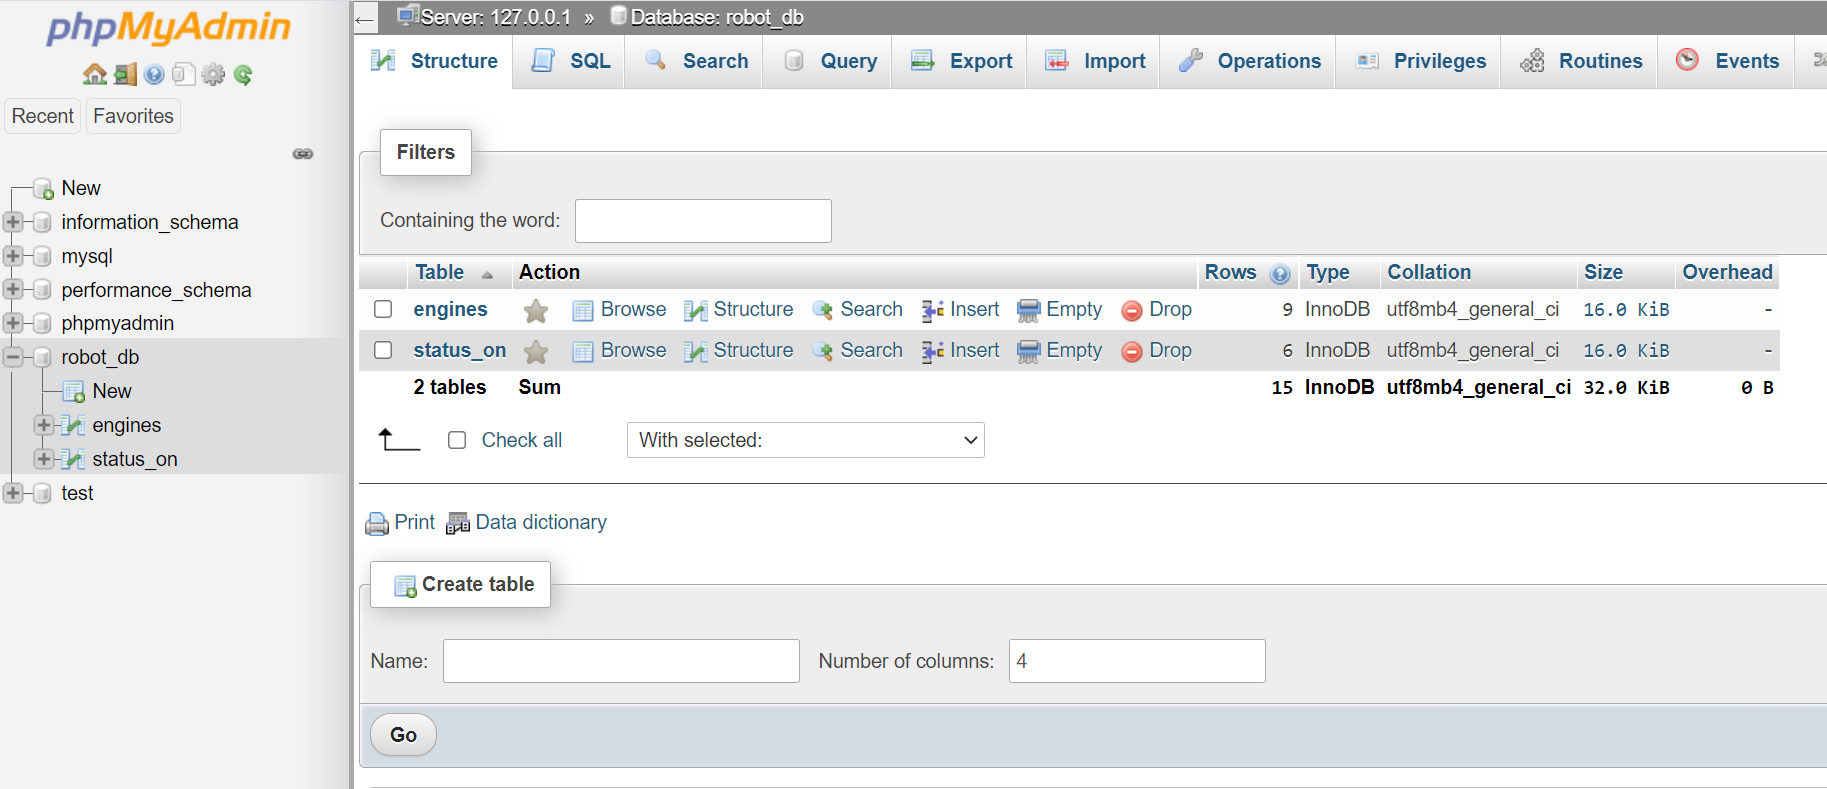The height and width of the screenshot is (789, 1827).
Task: Click the Rows column help icon
Action: pyautogui.click(x=1280, y=274)
